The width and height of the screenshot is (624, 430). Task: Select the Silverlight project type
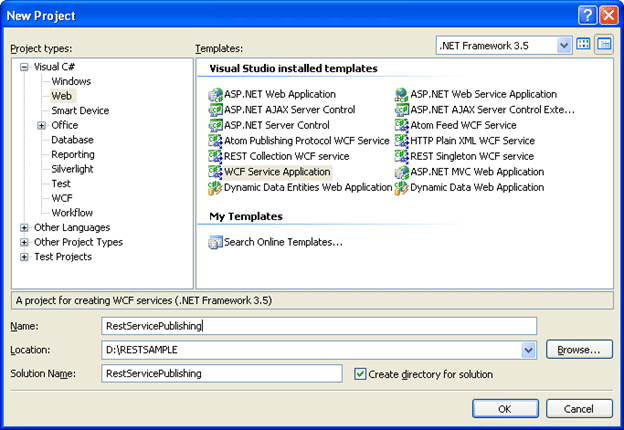[72, 169]
